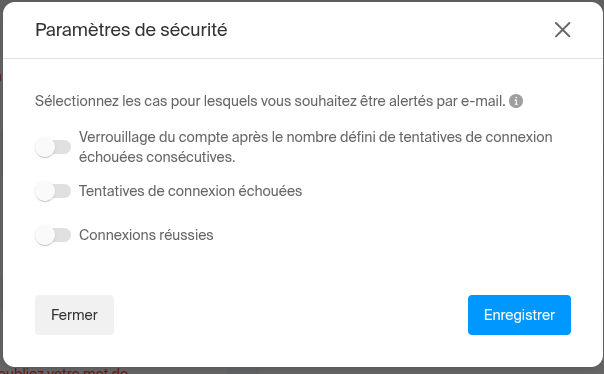Turn on the Connexions réussies switch
The height and width of the screenshot is (374, 604).
pos(53,235)
